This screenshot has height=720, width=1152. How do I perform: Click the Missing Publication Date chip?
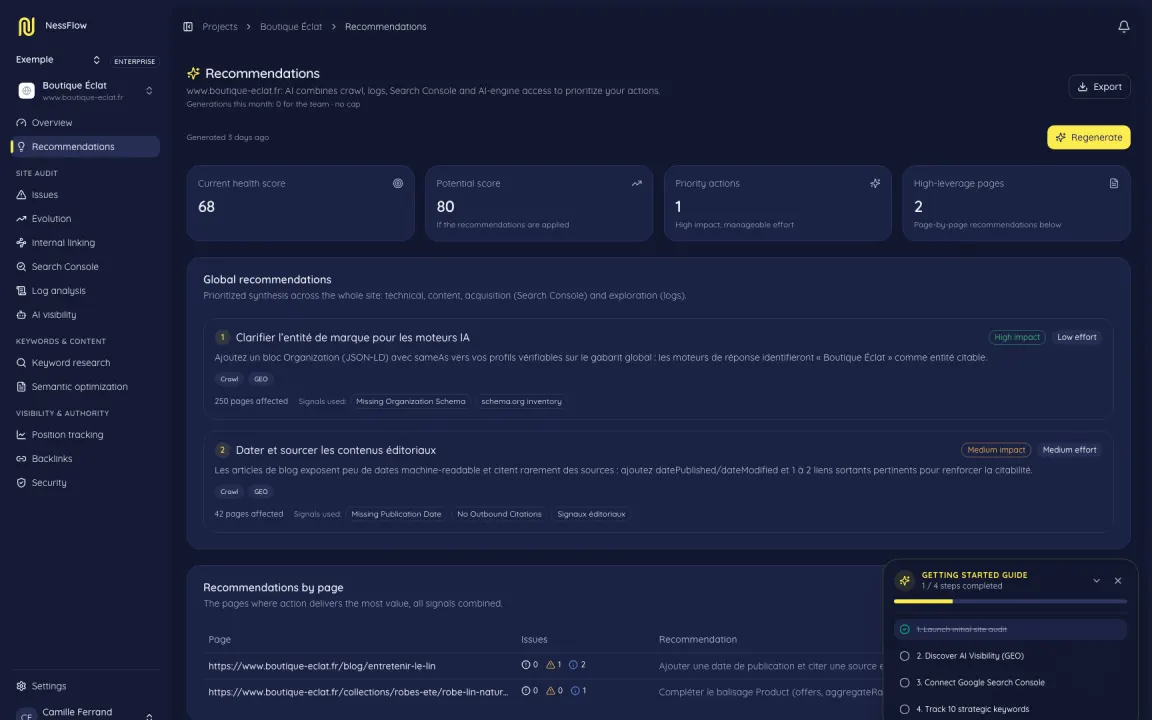(396, 514)
